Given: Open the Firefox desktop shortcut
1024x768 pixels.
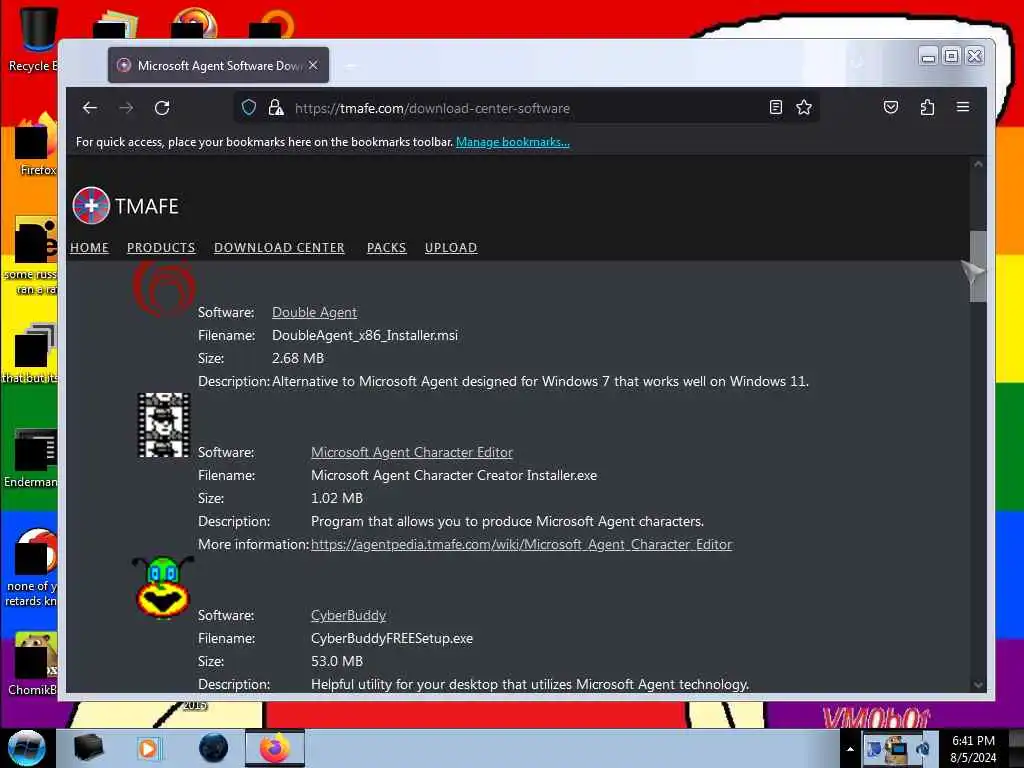Looking at the screenshot, I should tap(34, 145).
